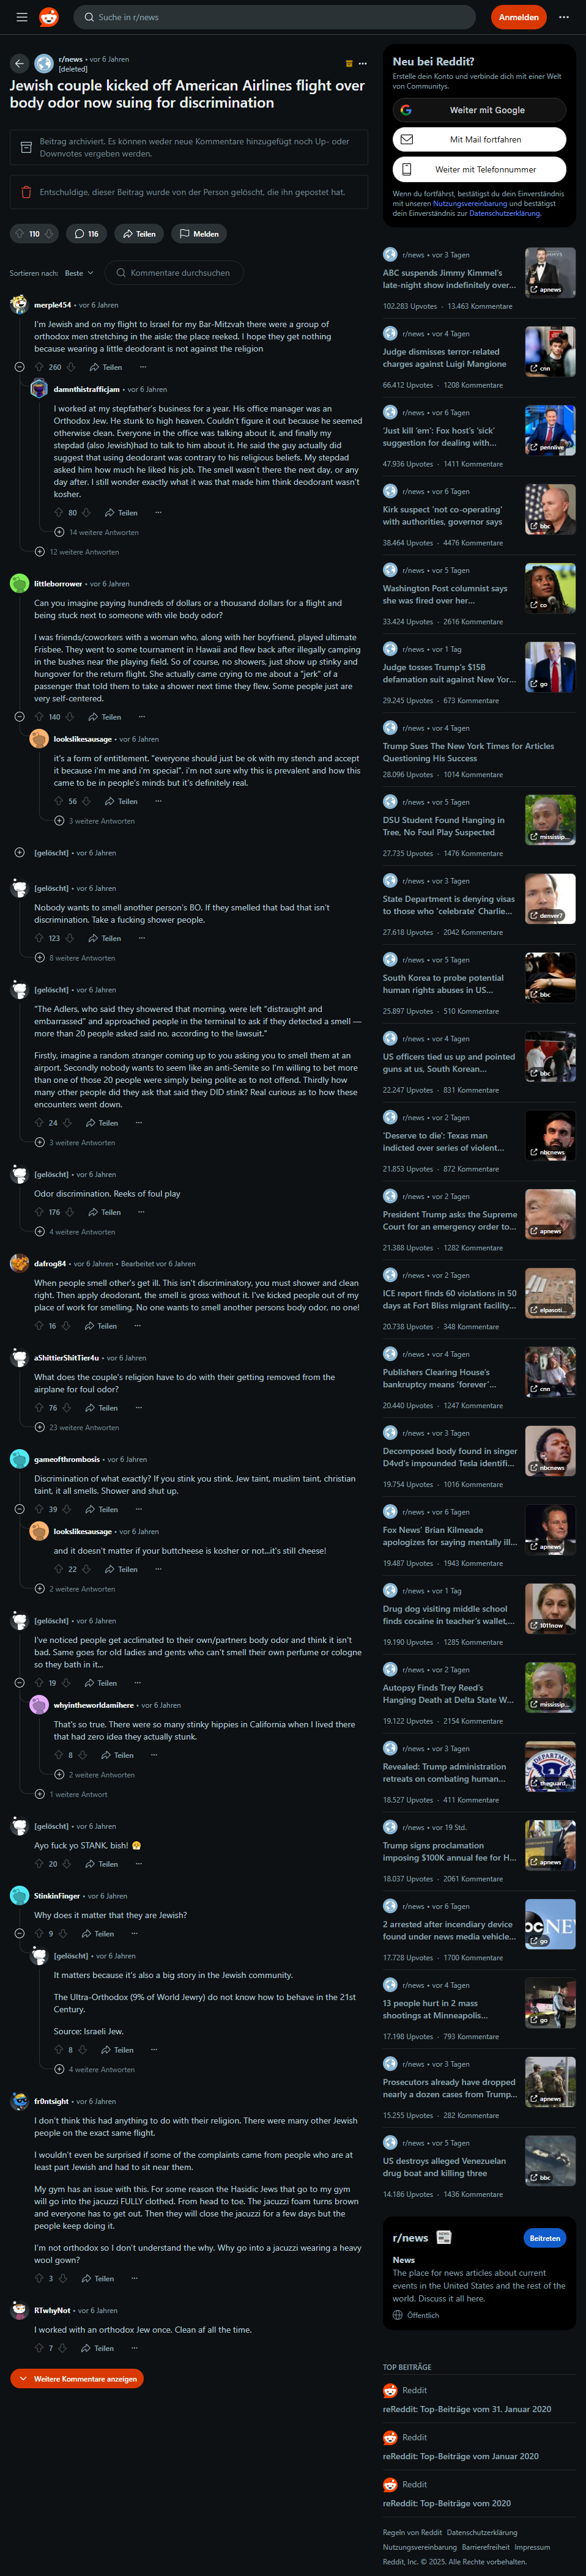Click the Reddit logo home icon

tap(49, 17)
